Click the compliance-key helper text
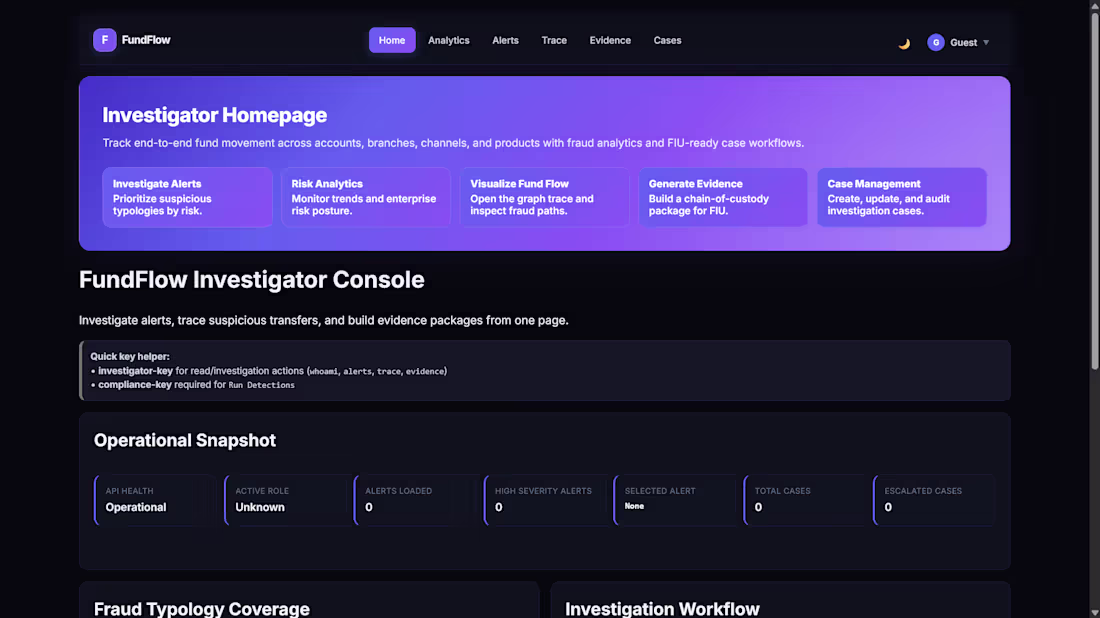Screen dimensions: 1100x618 (135, 384)
